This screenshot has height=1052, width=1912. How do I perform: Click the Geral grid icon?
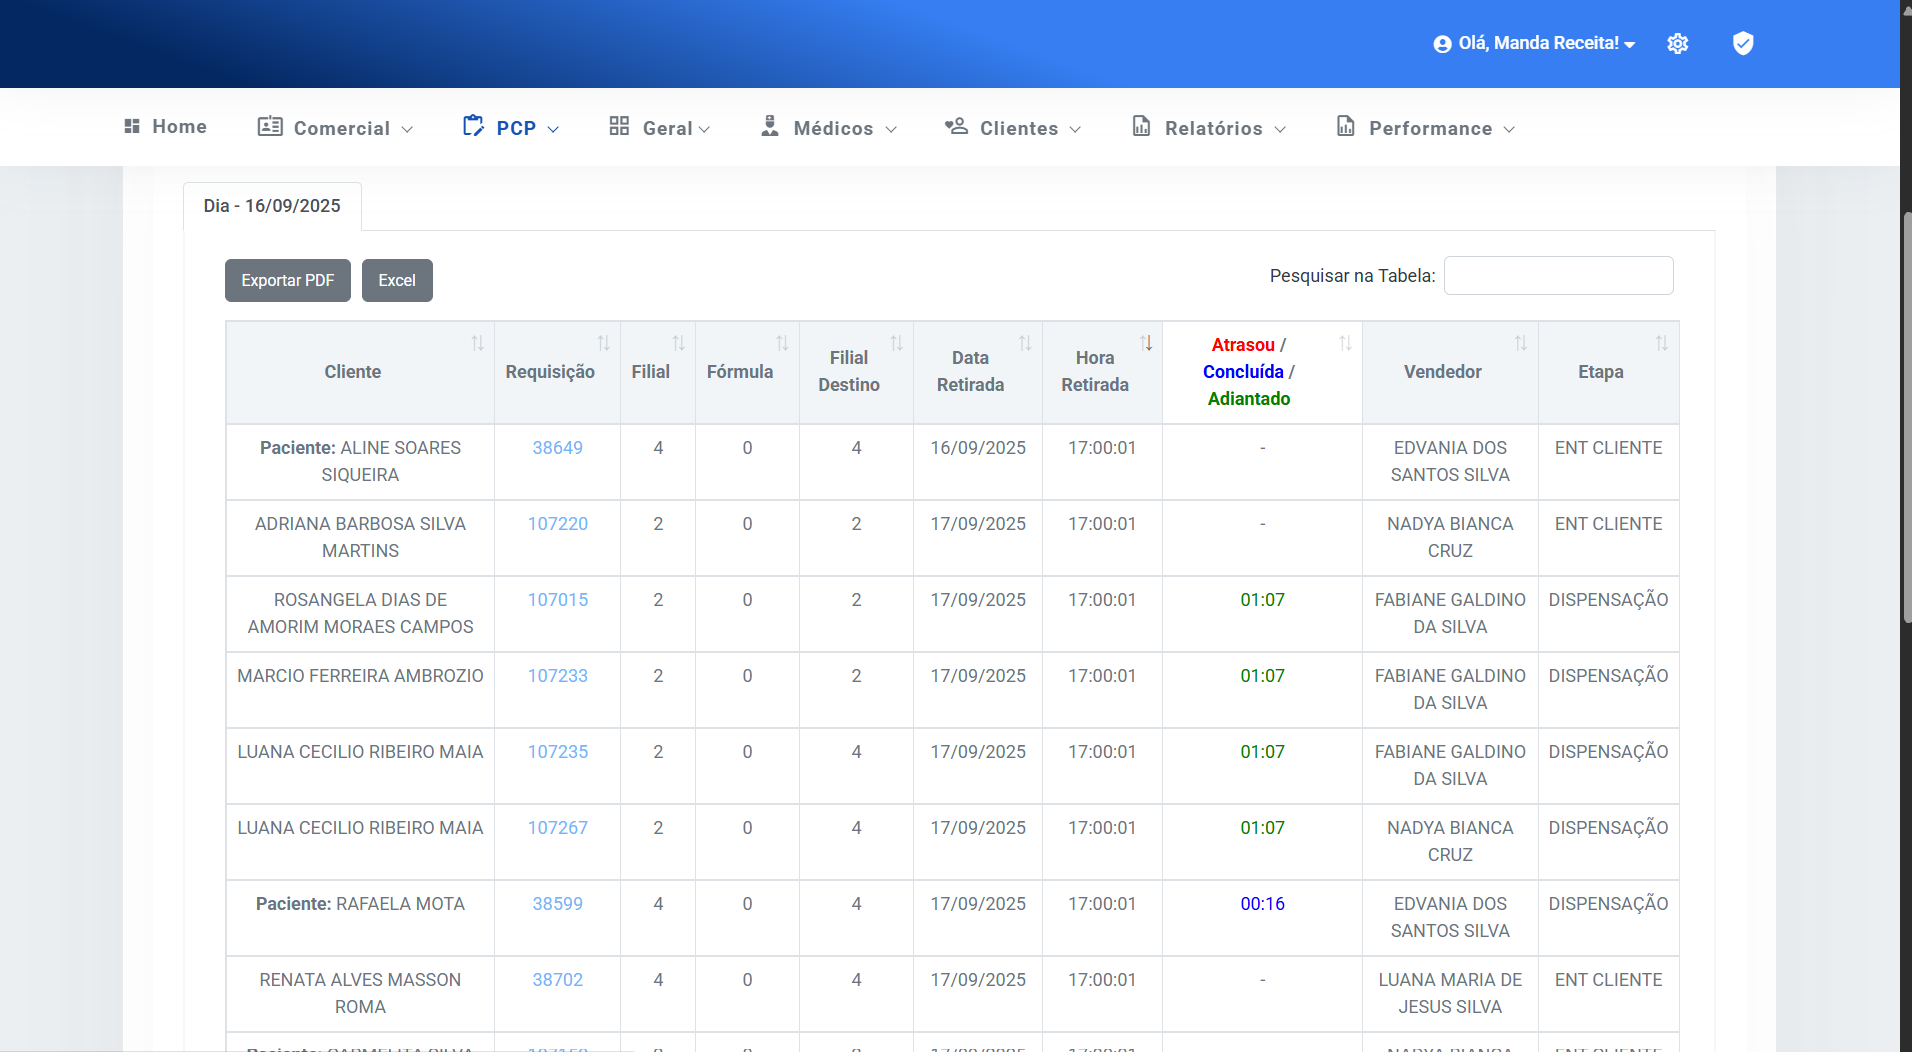point(619,127)
